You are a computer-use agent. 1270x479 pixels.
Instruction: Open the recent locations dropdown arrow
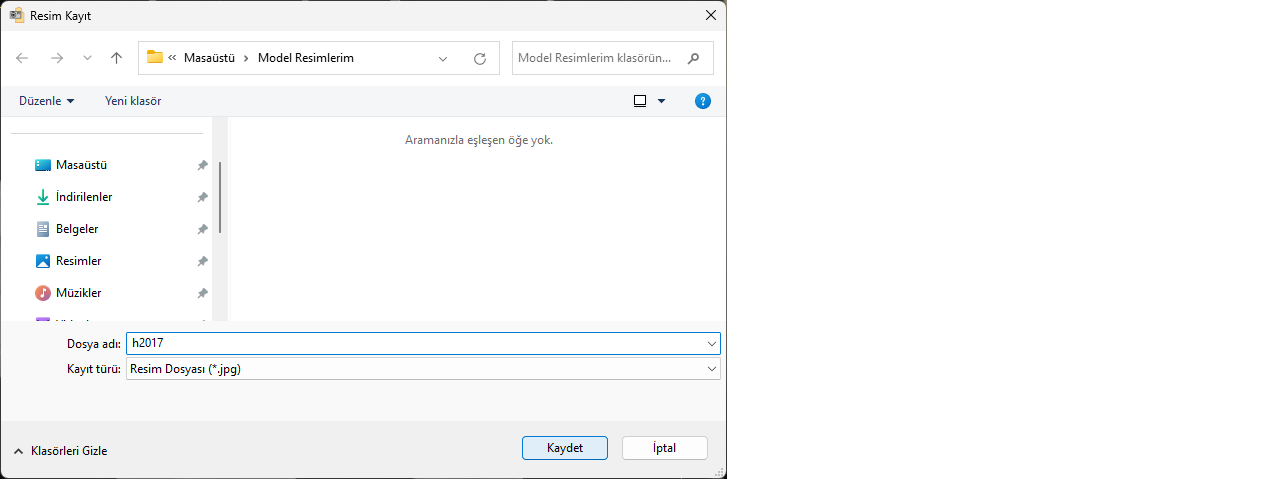tap(87, 58)
